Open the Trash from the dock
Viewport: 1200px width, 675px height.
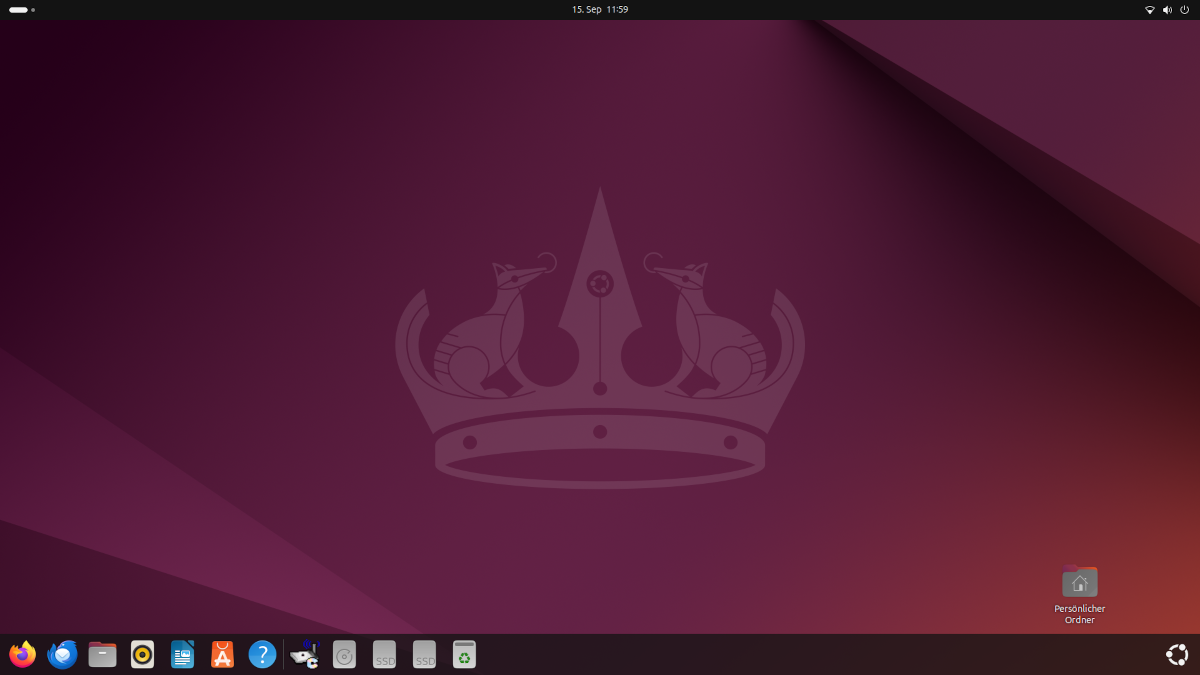click(x=464, y=655)
